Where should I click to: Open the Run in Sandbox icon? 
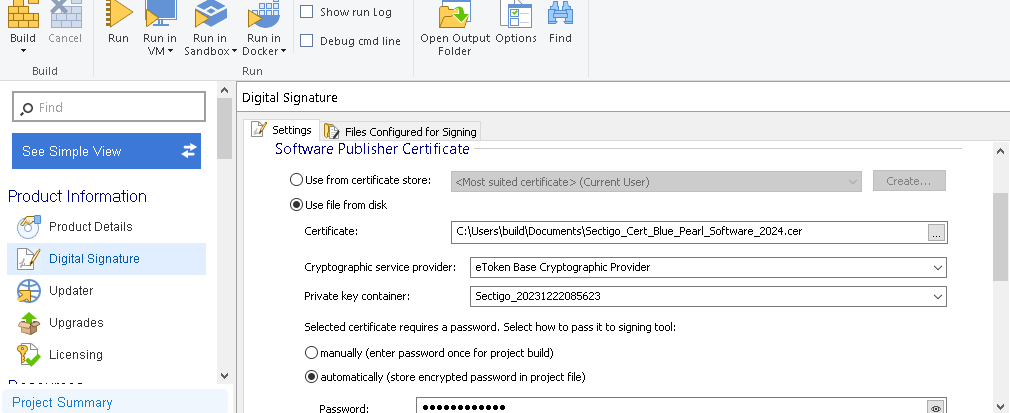[210, 14]
